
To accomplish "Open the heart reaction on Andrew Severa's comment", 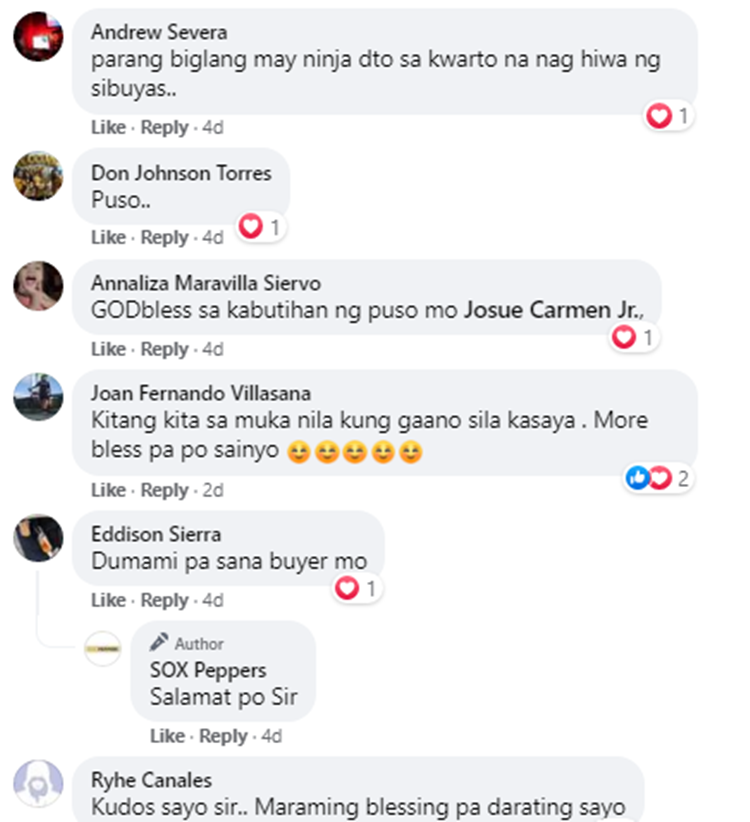I will [x=668, y=115].
